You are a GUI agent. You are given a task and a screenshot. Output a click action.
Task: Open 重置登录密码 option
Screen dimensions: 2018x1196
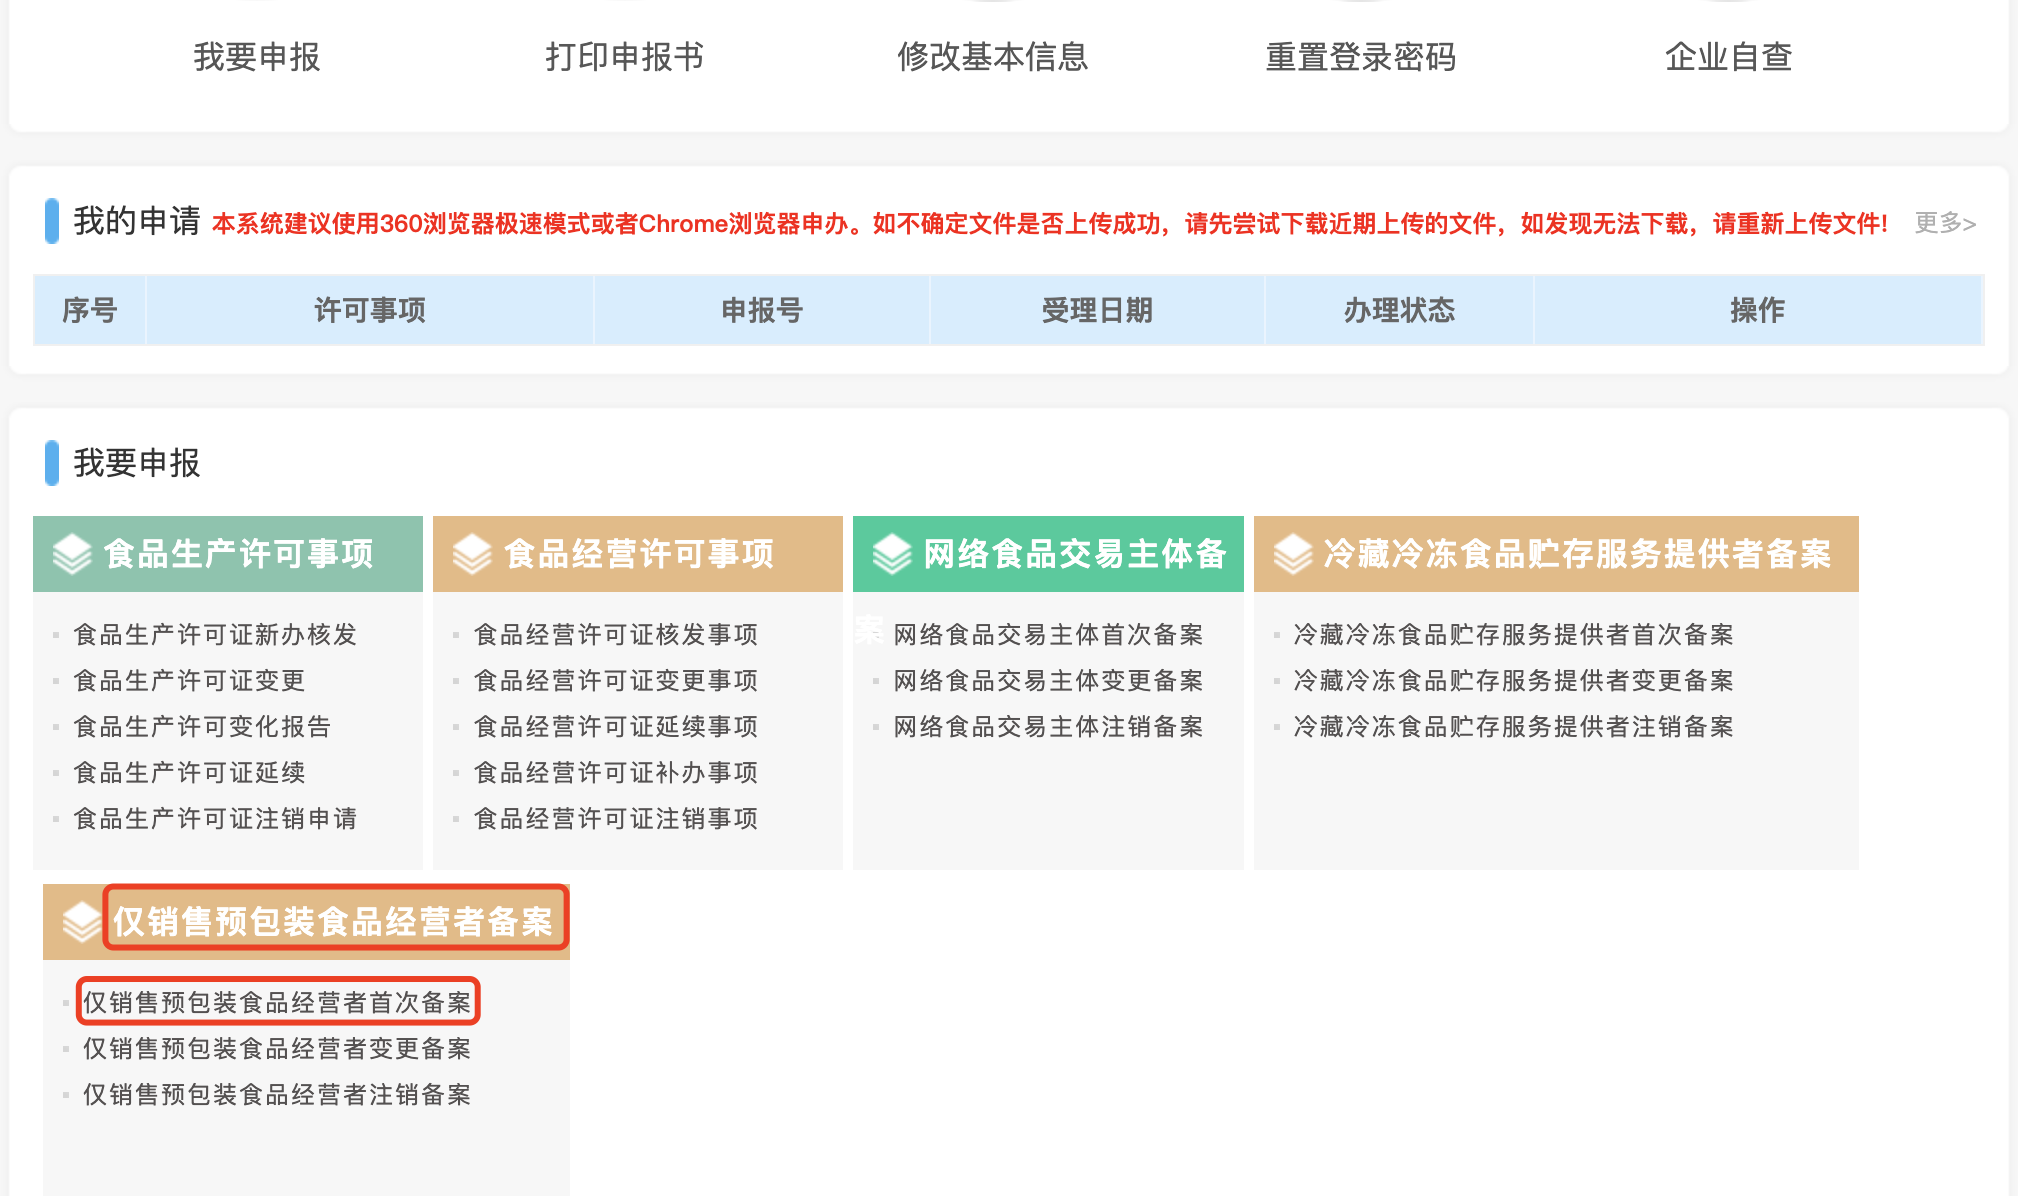tap(1360, 57)
